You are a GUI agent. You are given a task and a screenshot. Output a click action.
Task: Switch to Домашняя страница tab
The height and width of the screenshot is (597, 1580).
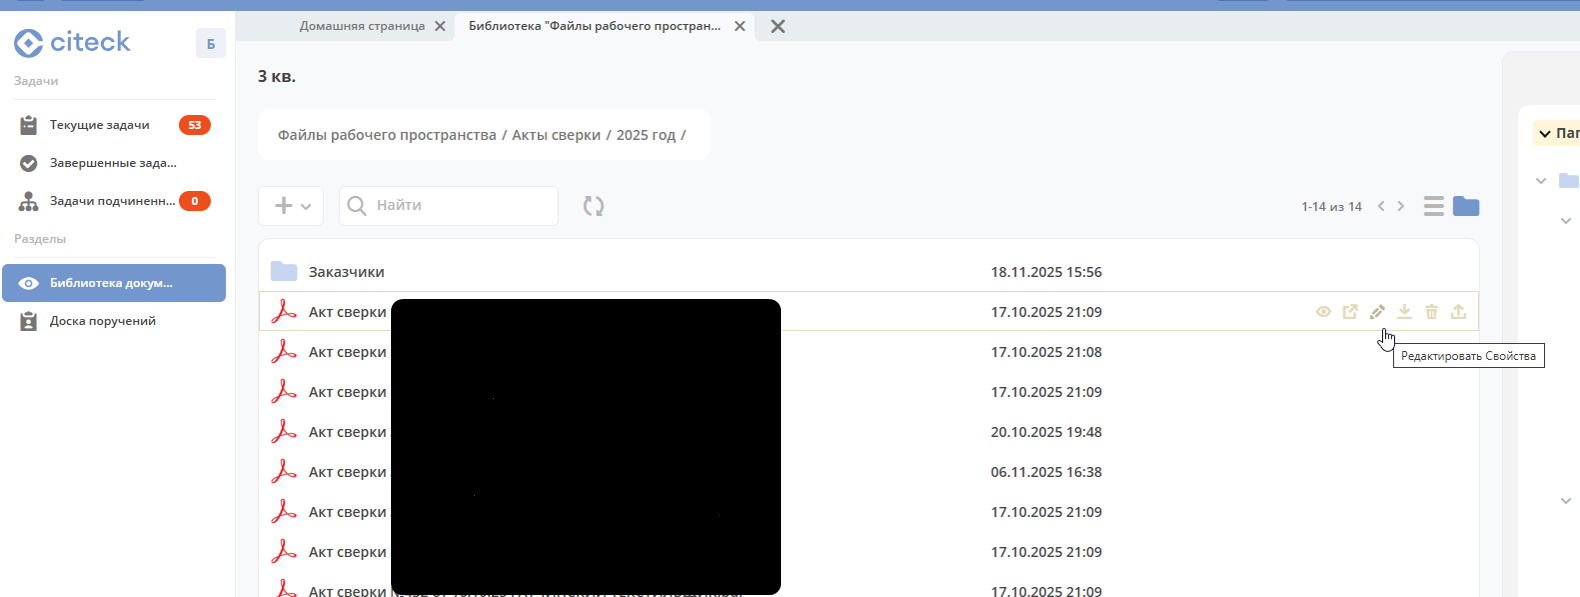click(x=362, y=26)
